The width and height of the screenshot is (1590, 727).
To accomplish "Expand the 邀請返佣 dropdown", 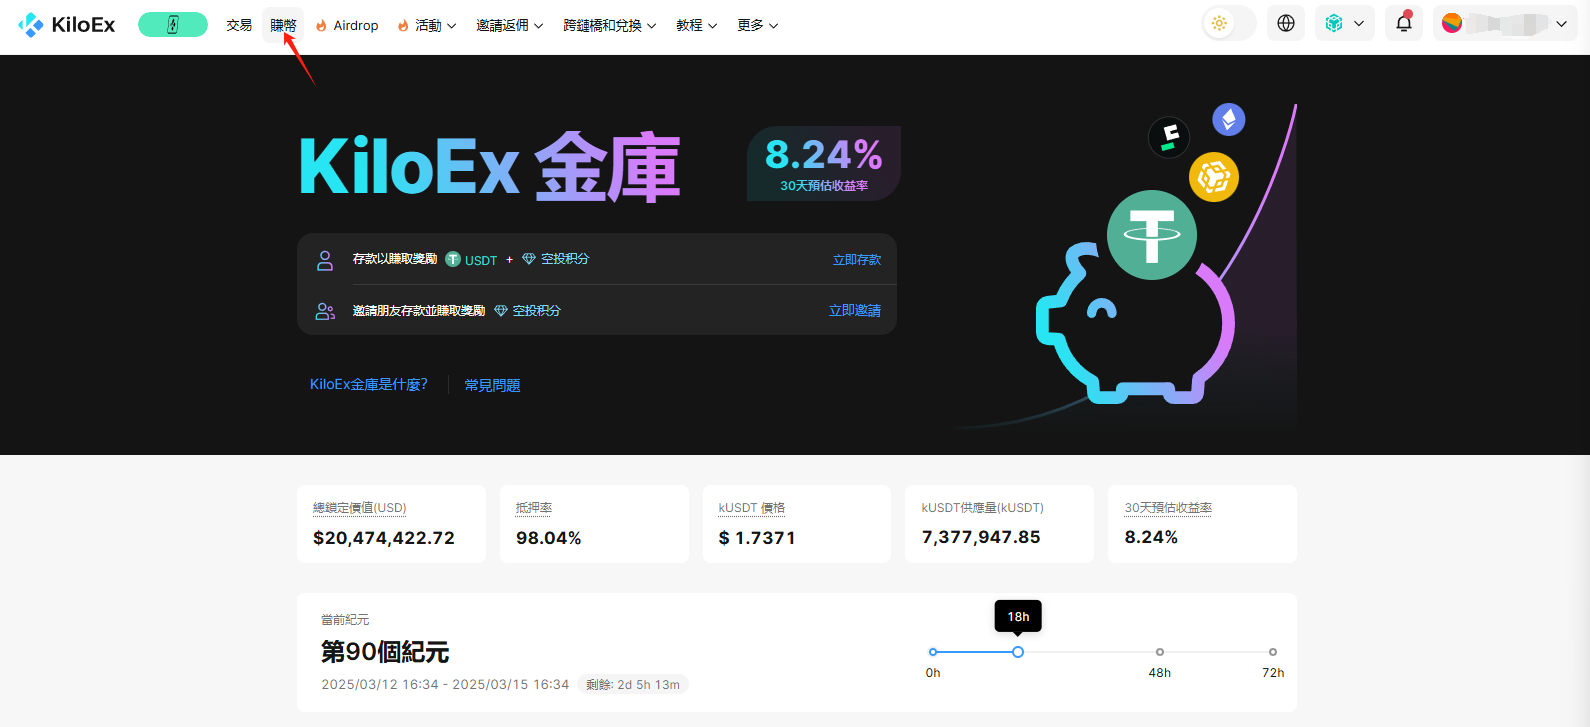I will 509,26.
